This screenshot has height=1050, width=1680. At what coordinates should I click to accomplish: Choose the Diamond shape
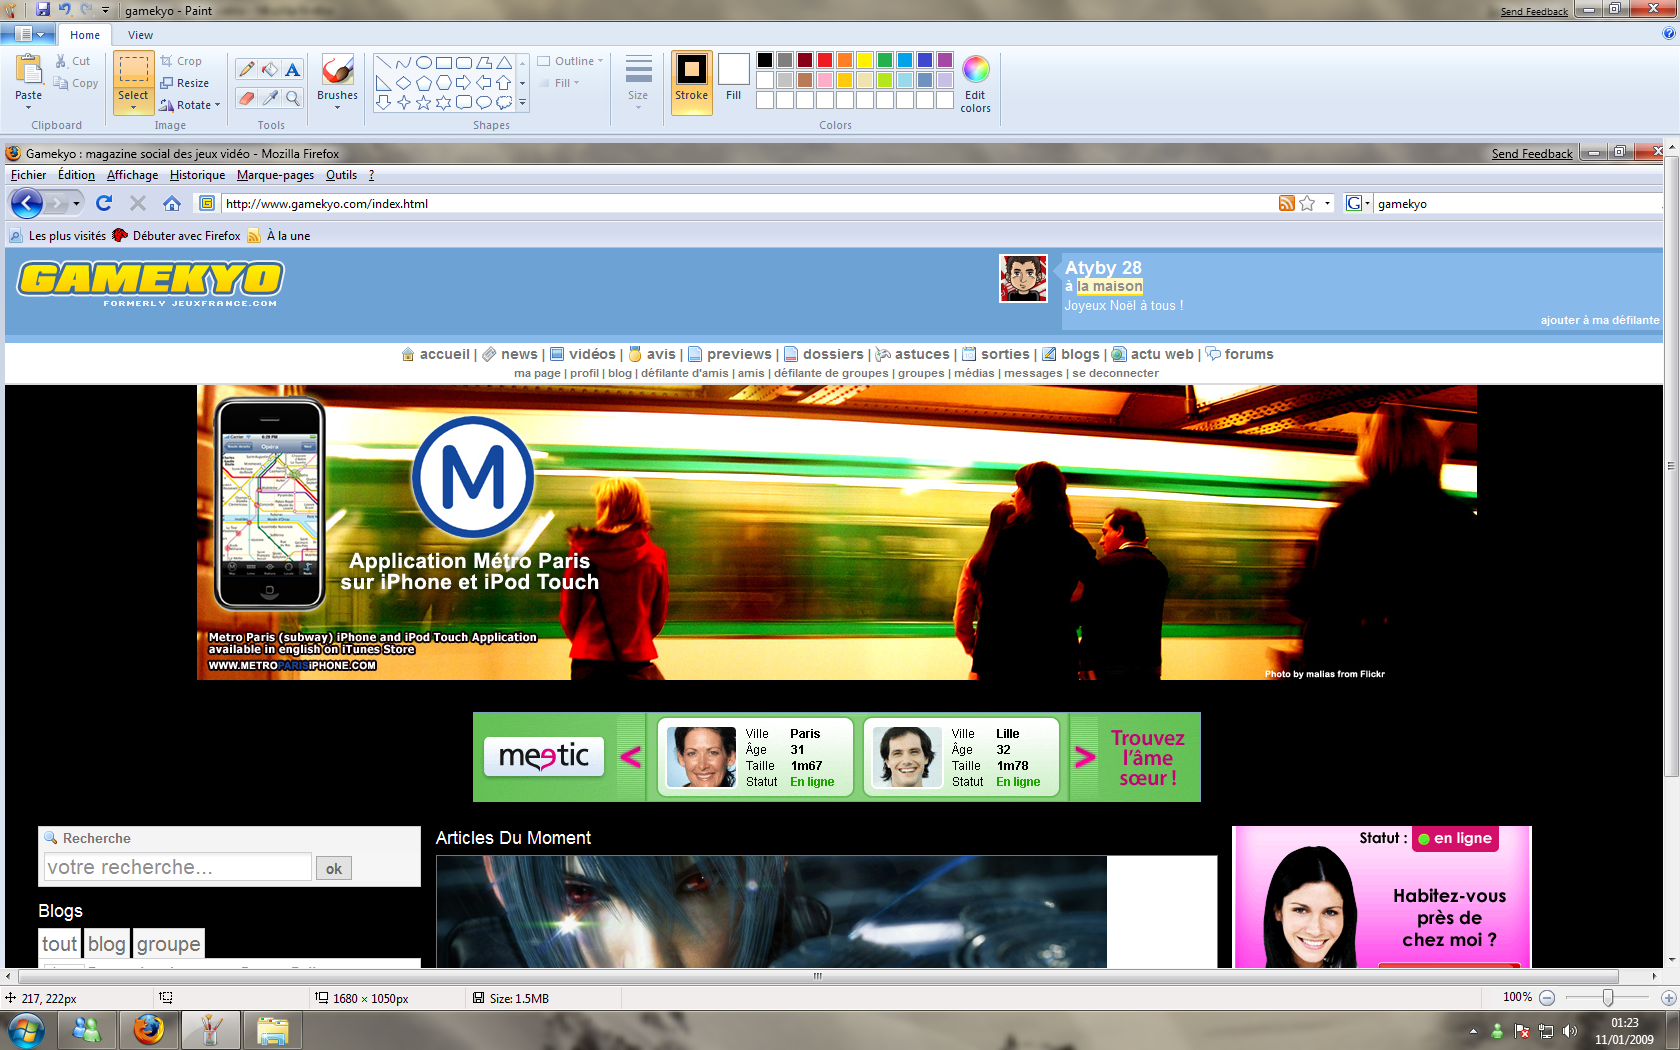pos(403,82)
